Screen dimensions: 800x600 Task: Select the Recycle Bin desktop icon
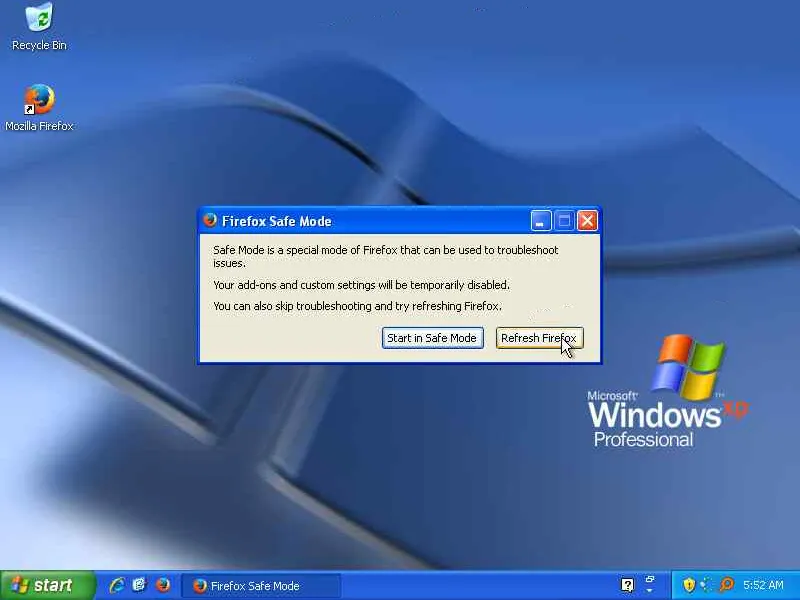[39, 27]
